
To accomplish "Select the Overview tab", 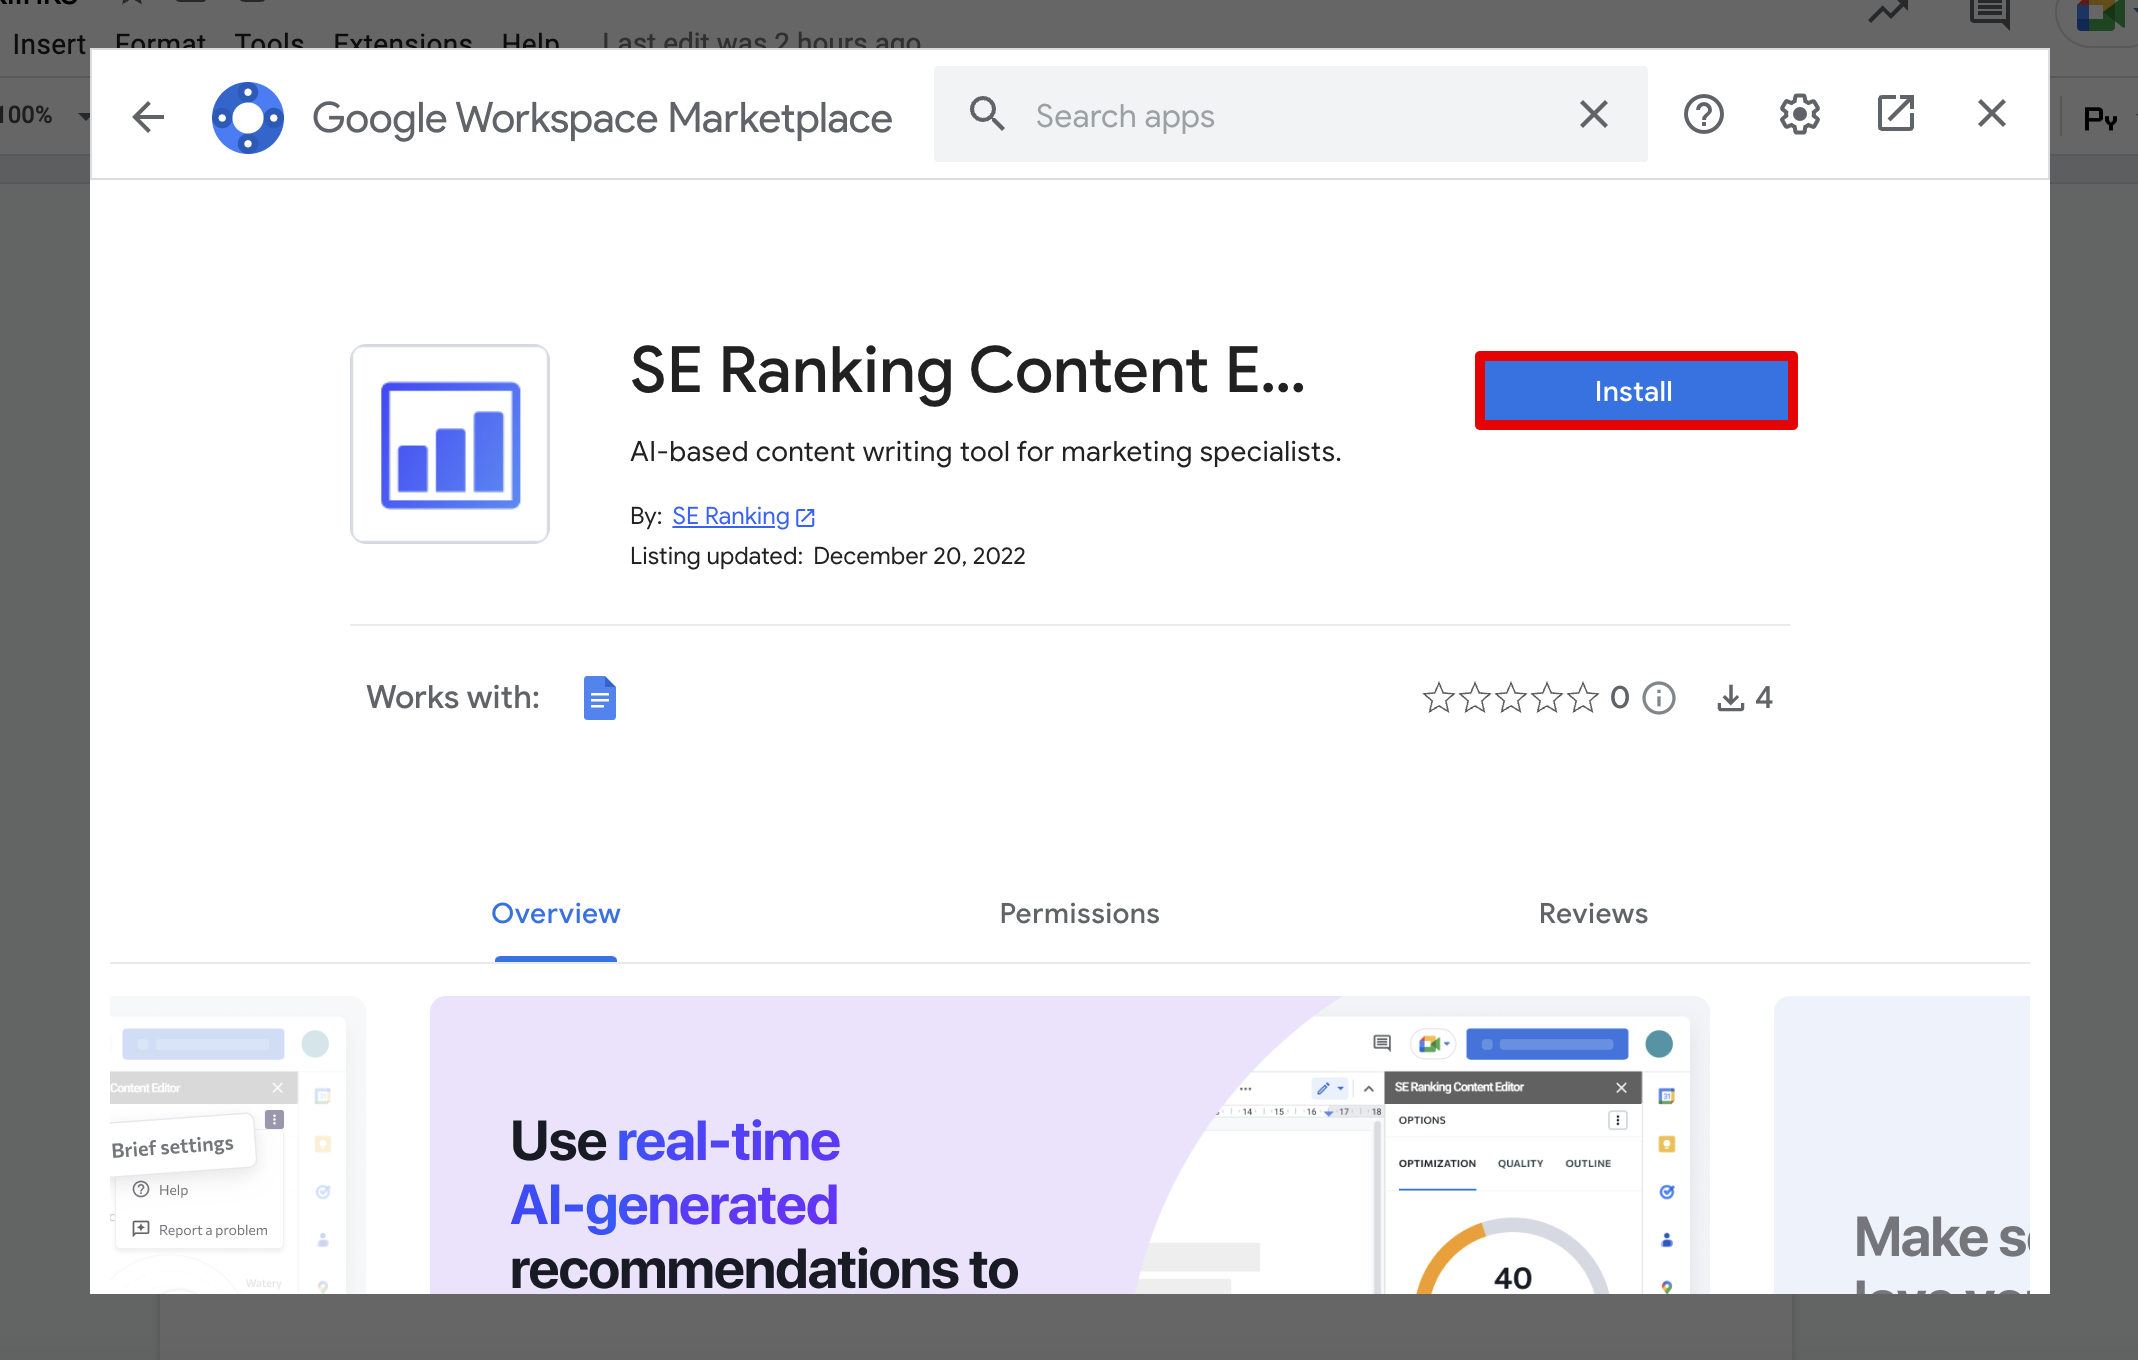I will (556, 913).
